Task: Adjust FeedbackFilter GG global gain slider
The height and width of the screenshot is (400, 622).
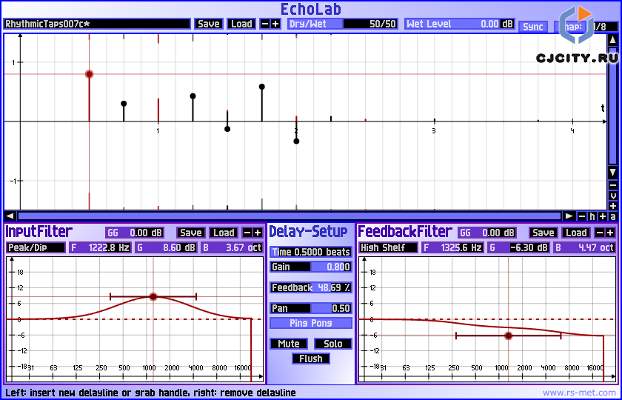Action: pyautogui.click(x=487, y=233)
